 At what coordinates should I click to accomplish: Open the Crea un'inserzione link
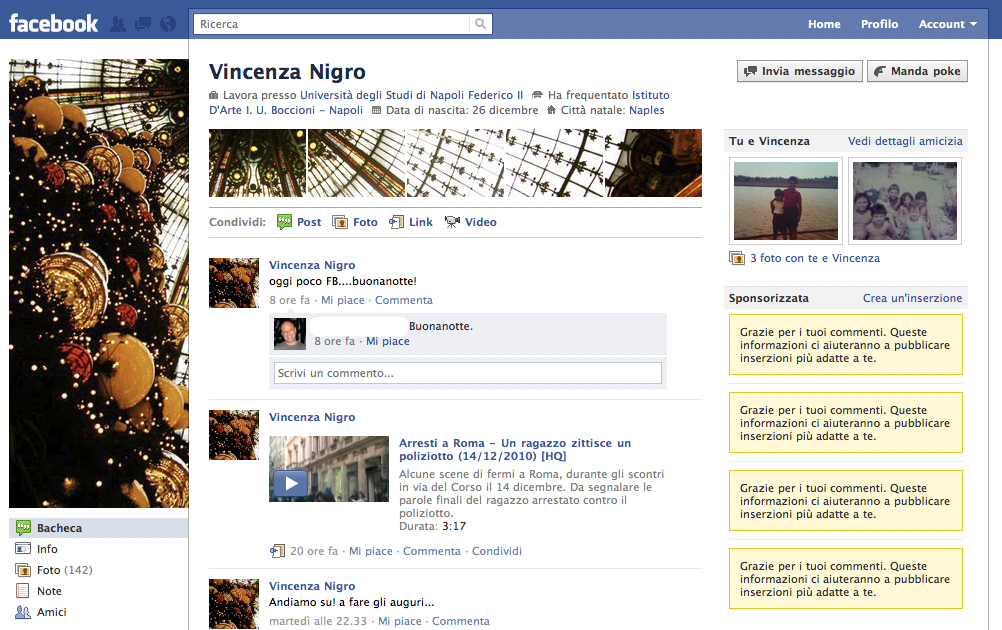pos(912,298)
